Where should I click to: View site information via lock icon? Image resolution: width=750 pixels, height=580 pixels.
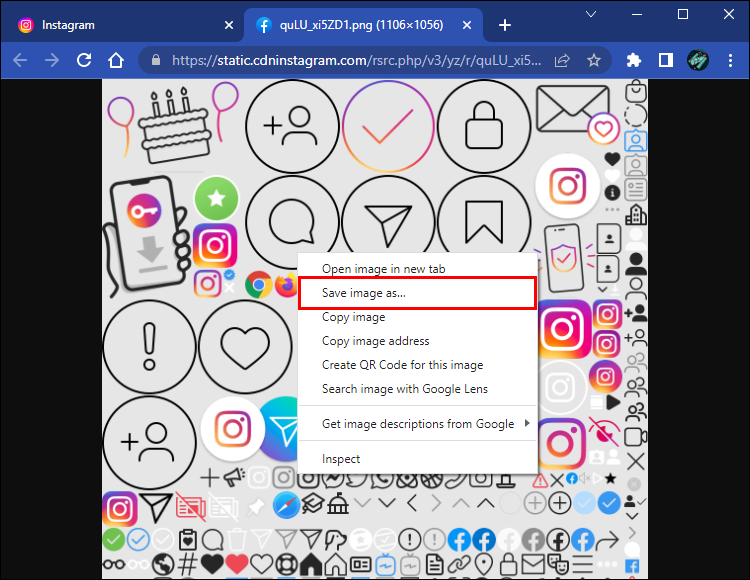click(x=155, y=60)
